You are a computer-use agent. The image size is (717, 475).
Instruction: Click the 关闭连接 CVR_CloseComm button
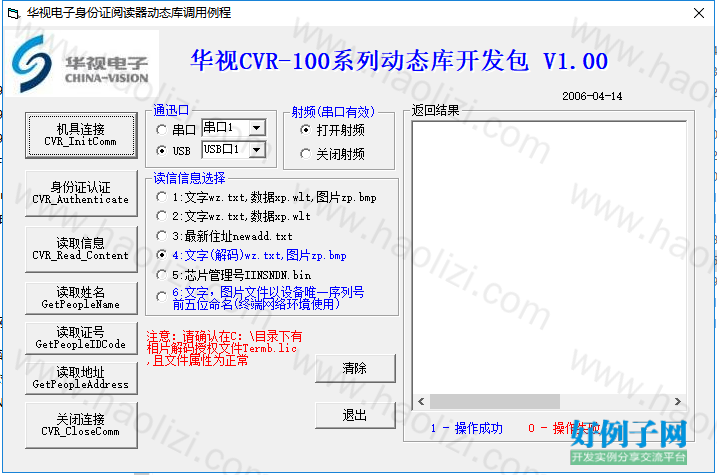pos(81,425)
